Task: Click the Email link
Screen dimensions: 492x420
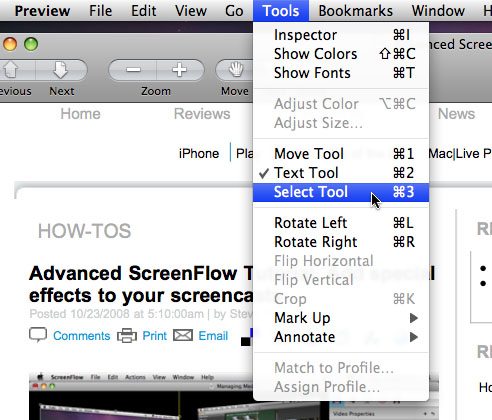Action: [x=213, y=336]
